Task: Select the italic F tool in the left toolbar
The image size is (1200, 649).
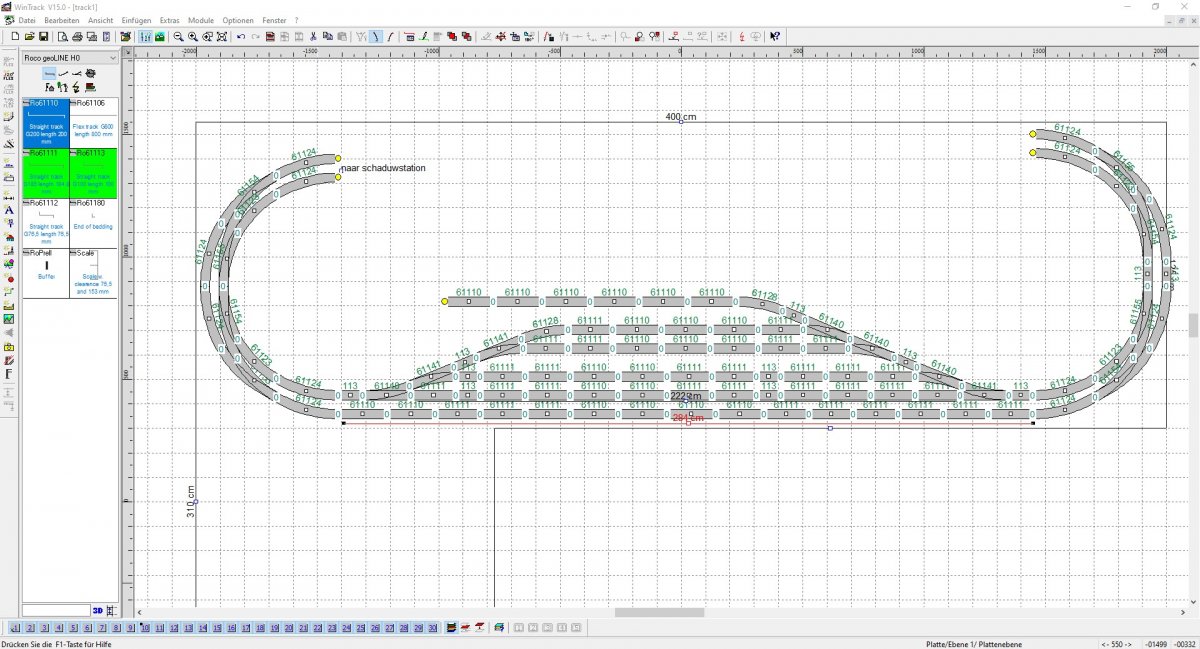Action: (x=9, y=374)
